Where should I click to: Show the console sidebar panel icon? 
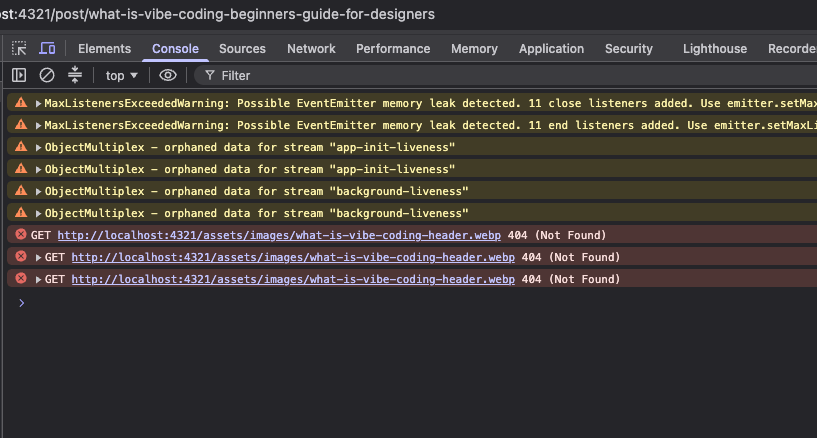[x=19, y=76]
